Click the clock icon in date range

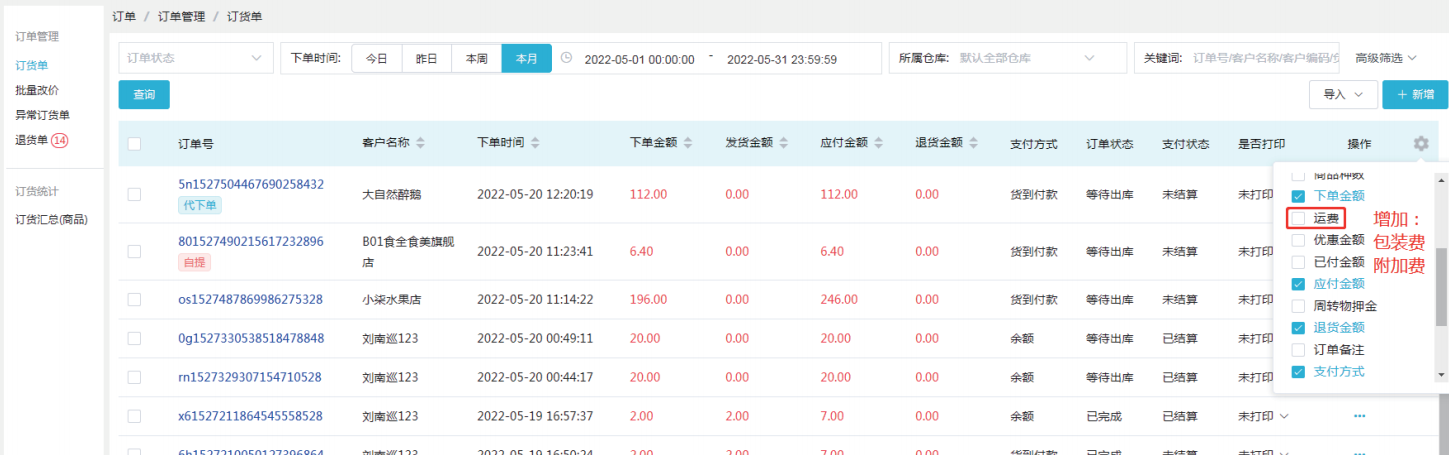[567, 58]
